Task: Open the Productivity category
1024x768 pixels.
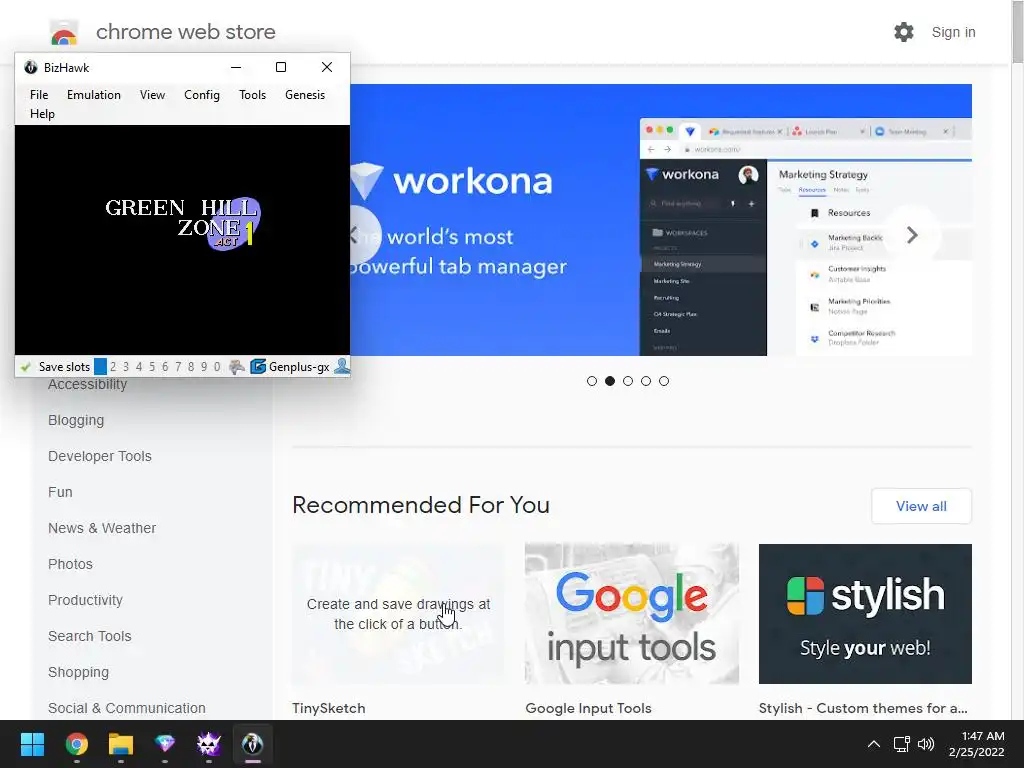Action: 86,600
